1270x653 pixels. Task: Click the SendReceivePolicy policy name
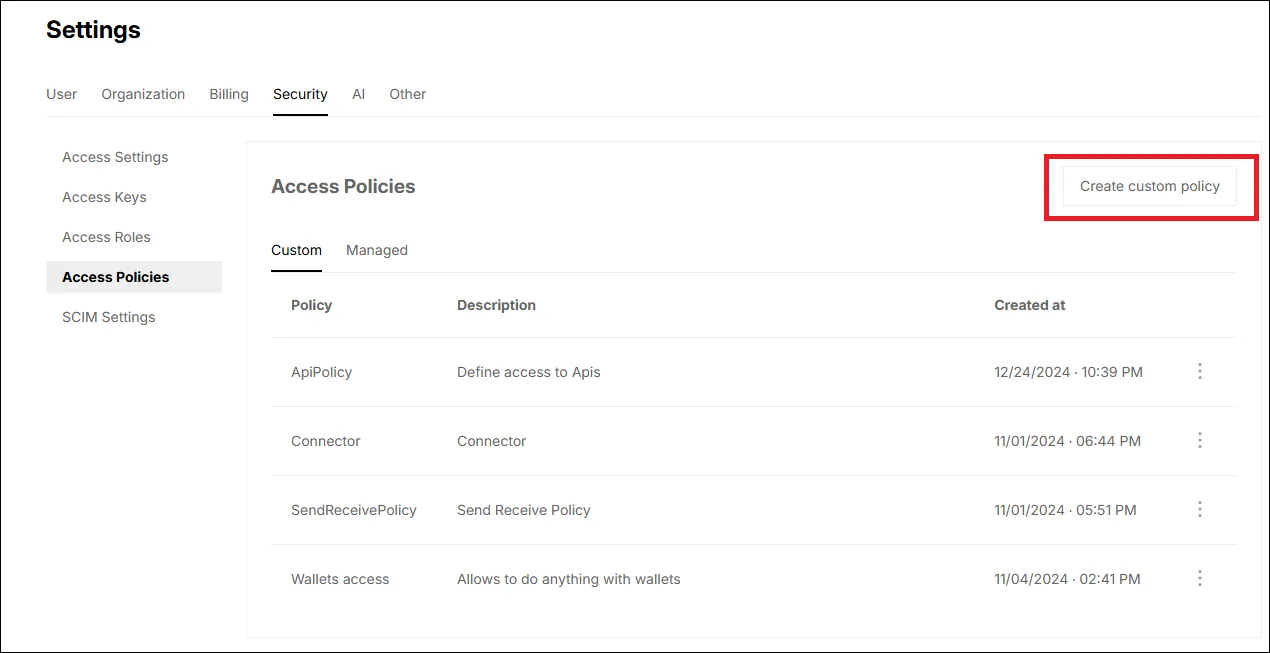(x=353, y=510)
